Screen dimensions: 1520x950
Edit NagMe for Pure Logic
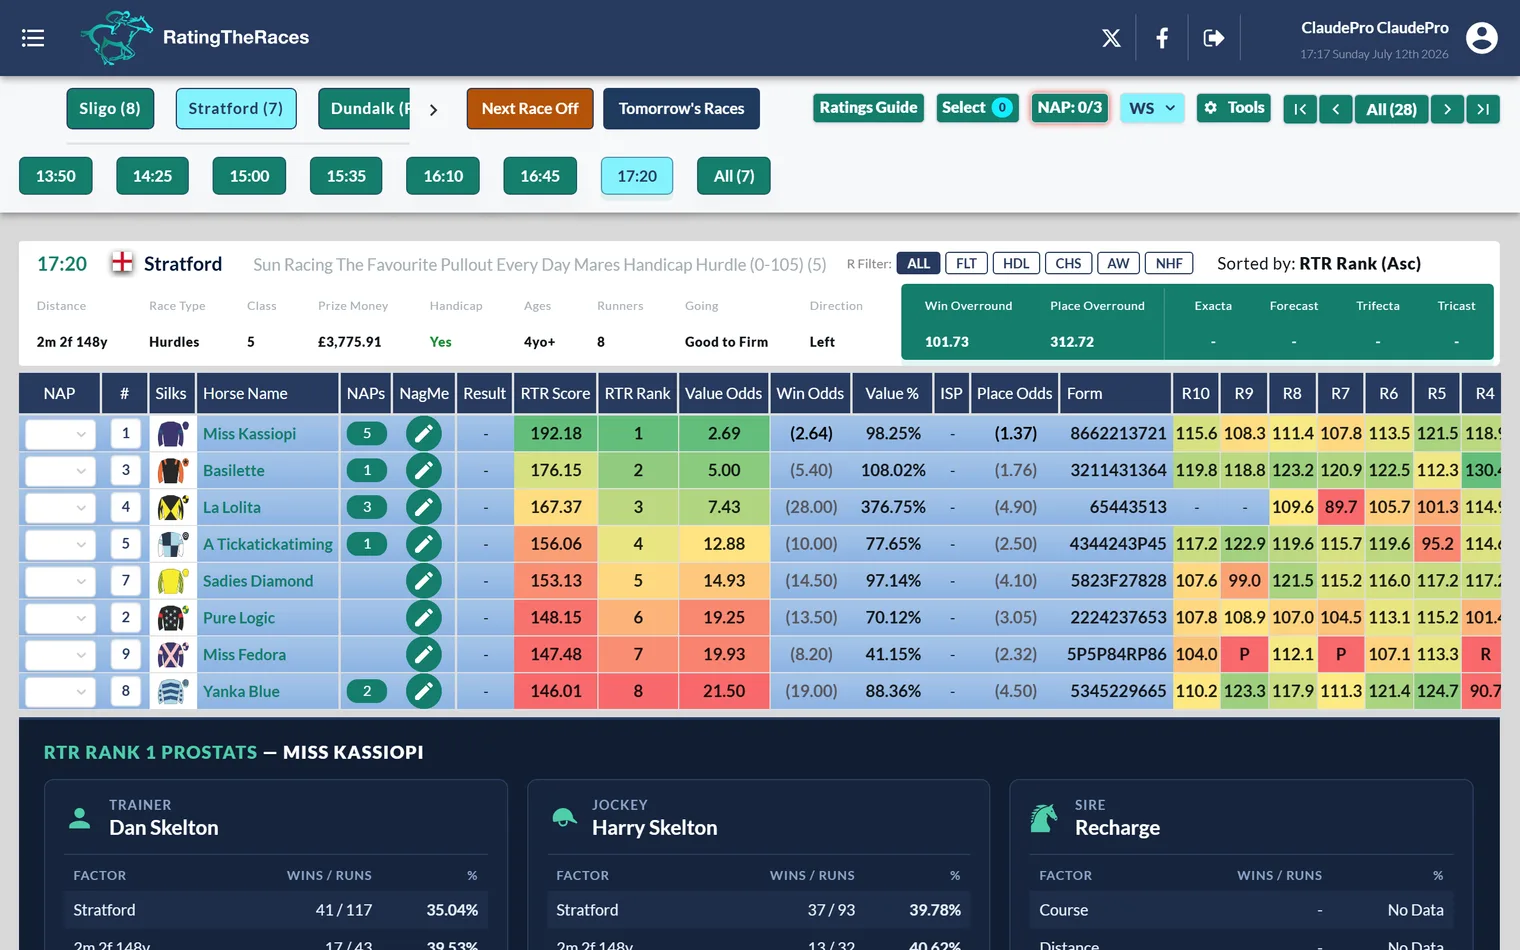coord(424,617)
